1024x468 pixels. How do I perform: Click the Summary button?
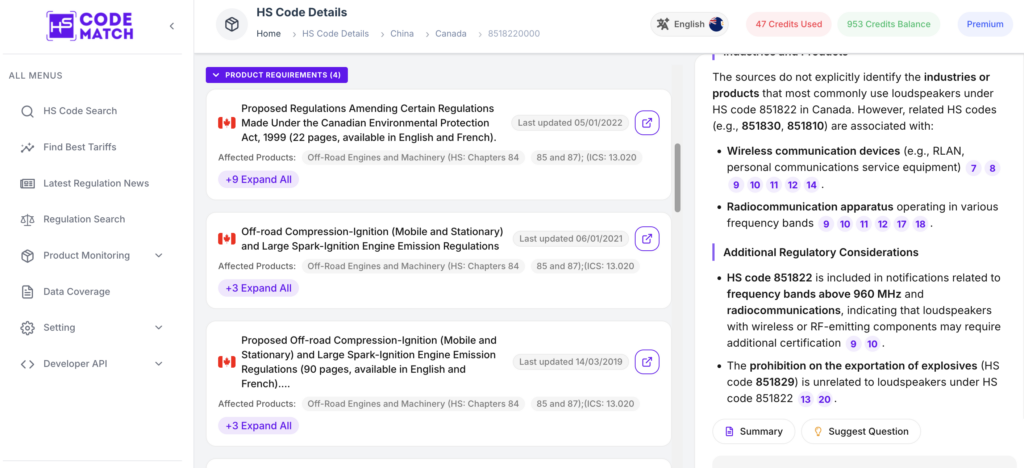(x=754, y=431)
